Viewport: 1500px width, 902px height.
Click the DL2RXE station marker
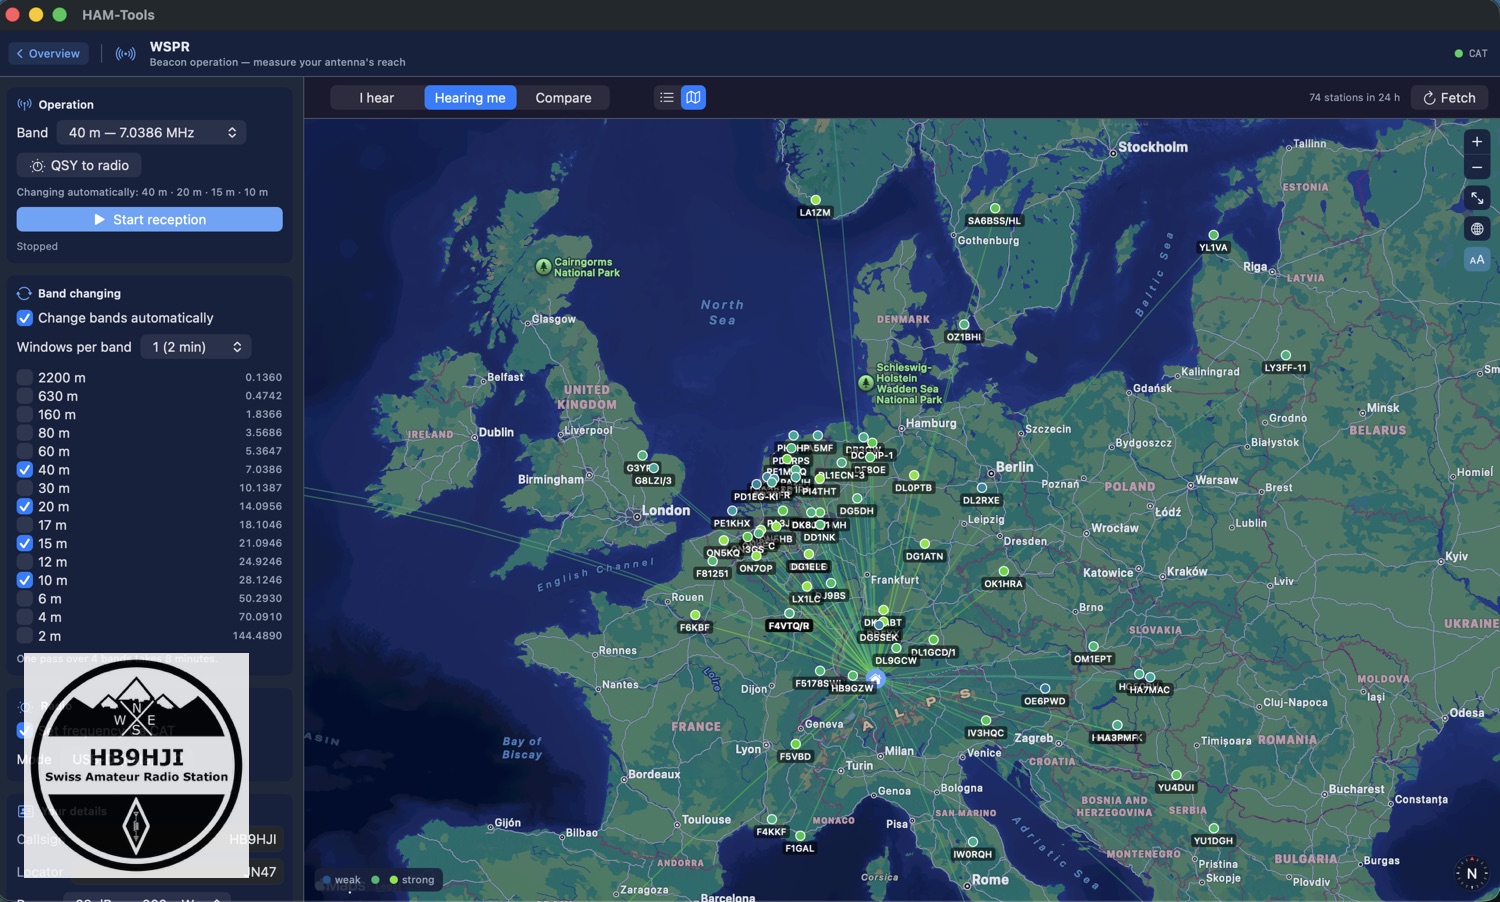981,488
